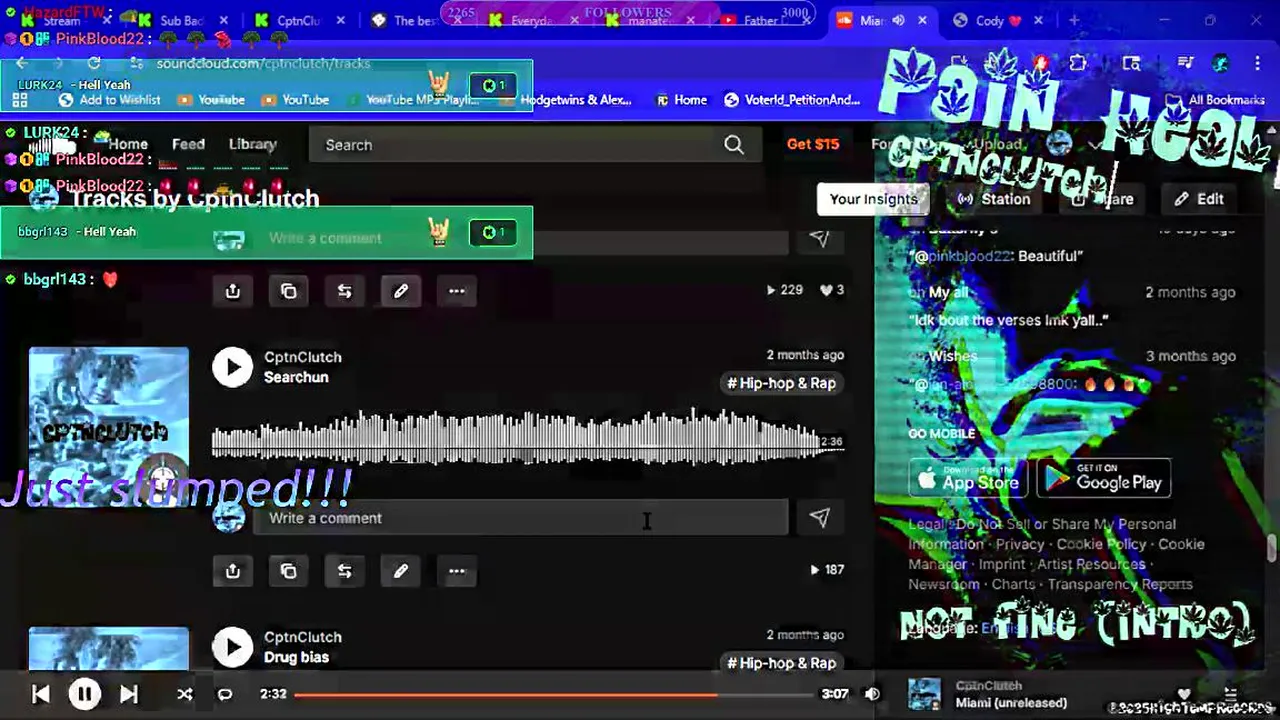Viewport: 1280px width, 720px height.
Task: Open the Privacy link in footer
Action: coord(1020,544)
